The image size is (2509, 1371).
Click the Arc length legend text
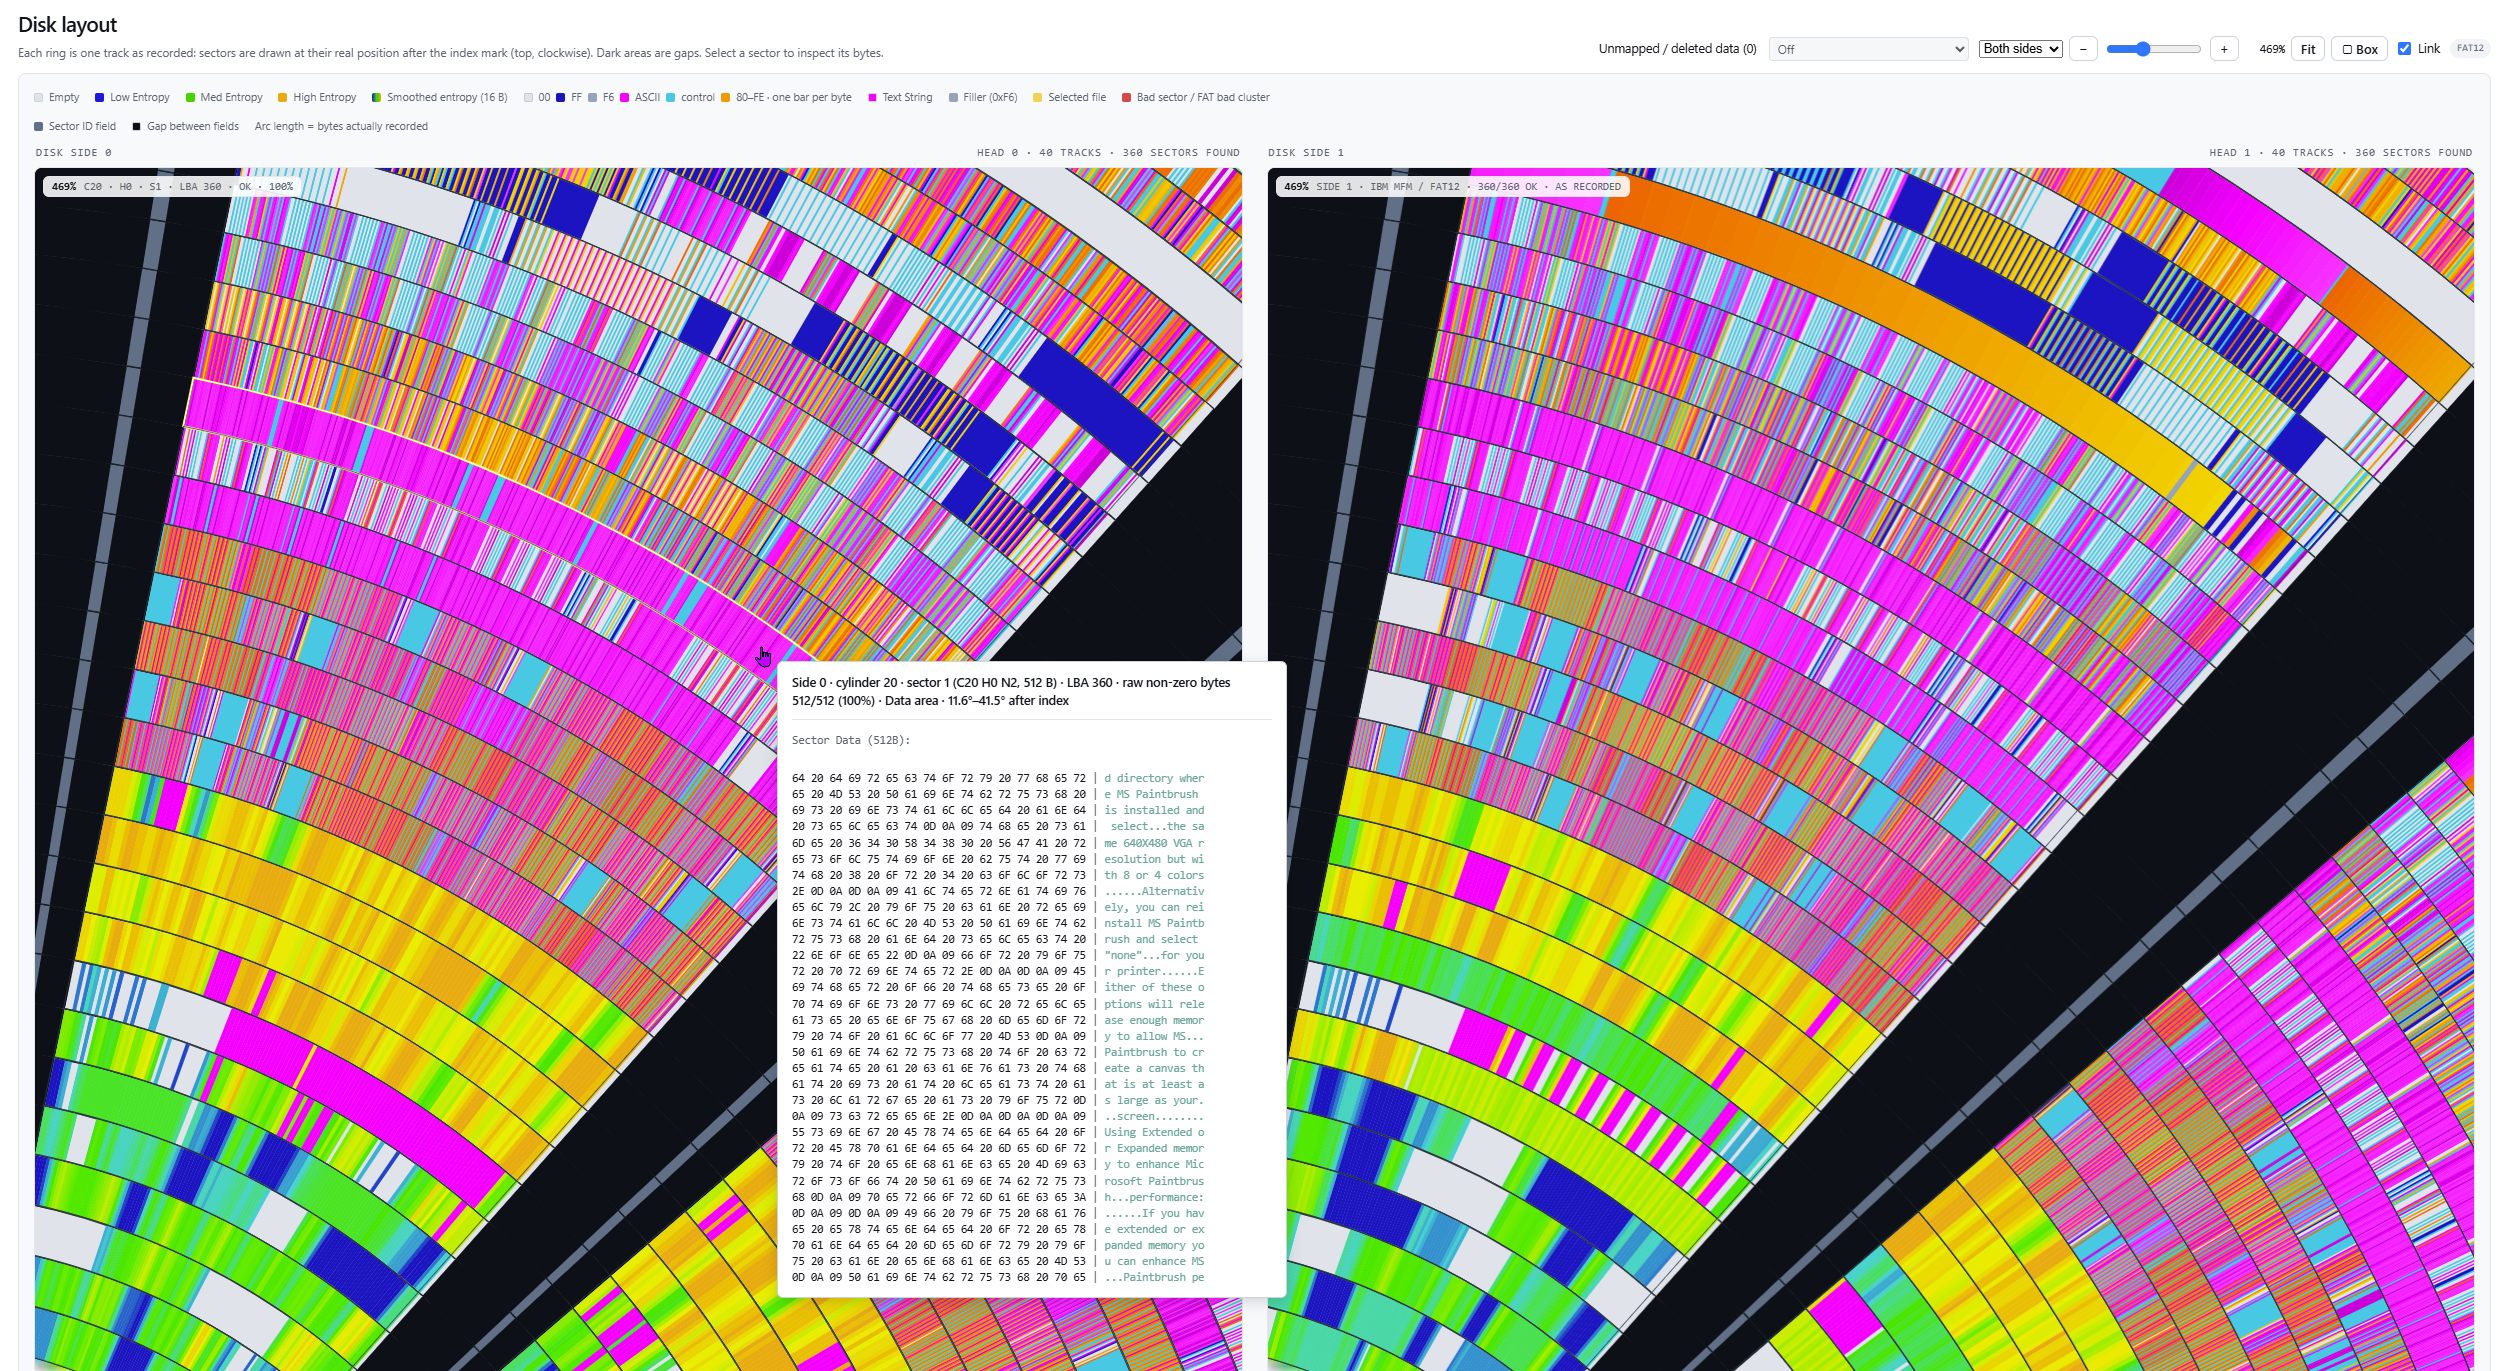(x=341, y=127)
